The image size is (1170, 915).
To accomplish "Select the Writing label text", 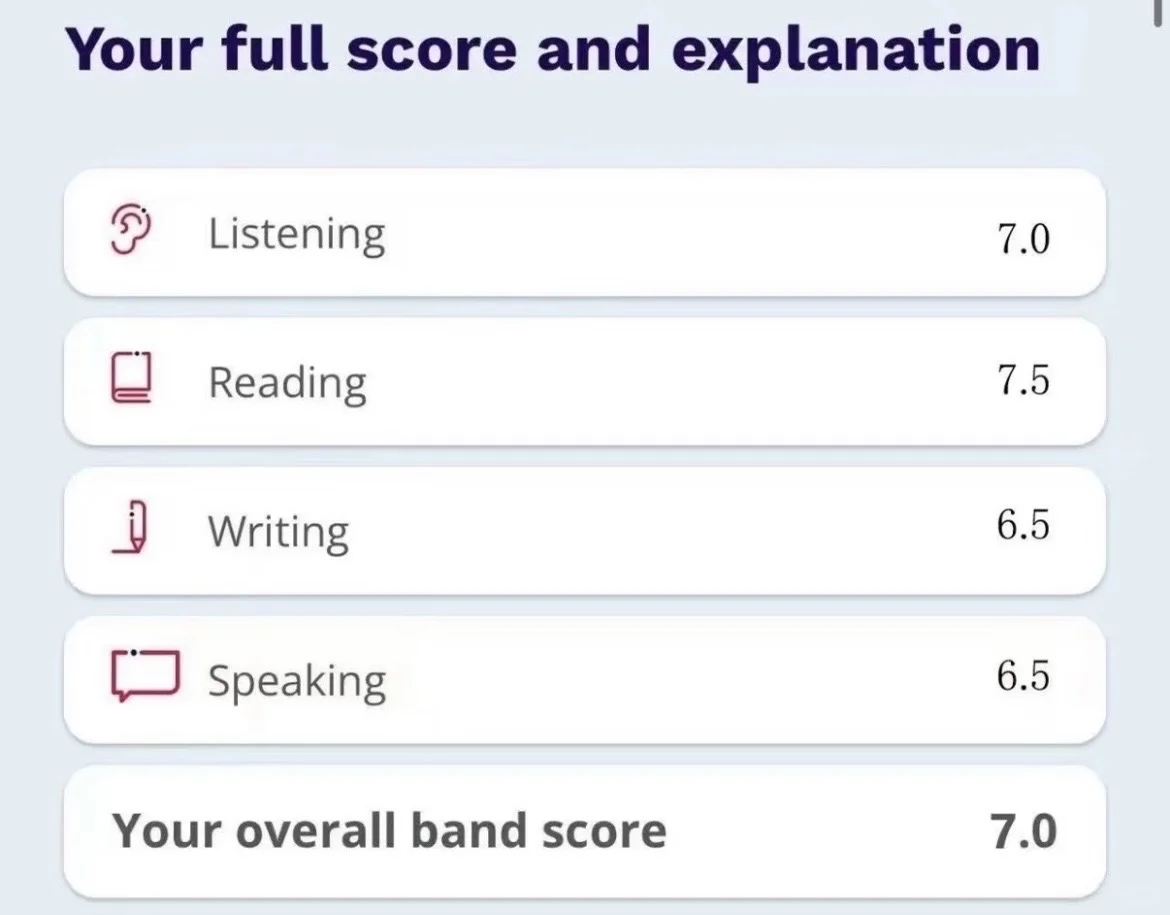I will (278, 533).
